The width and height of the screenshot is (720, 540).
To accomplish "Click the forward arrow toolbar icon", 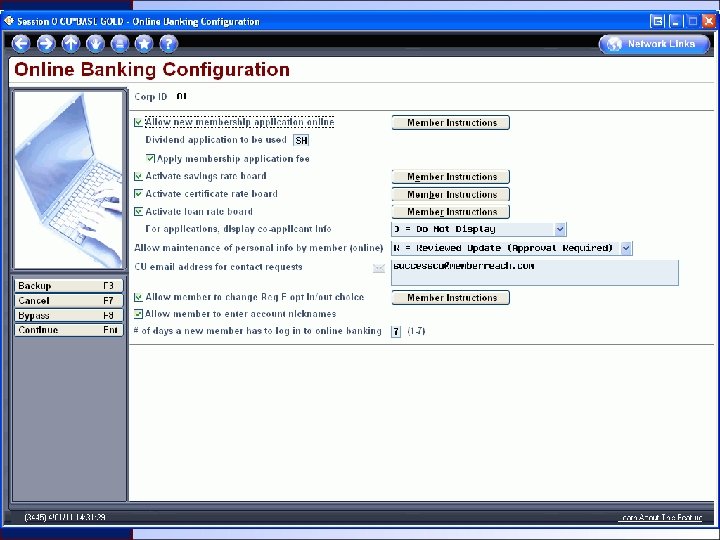I will 45,44.
